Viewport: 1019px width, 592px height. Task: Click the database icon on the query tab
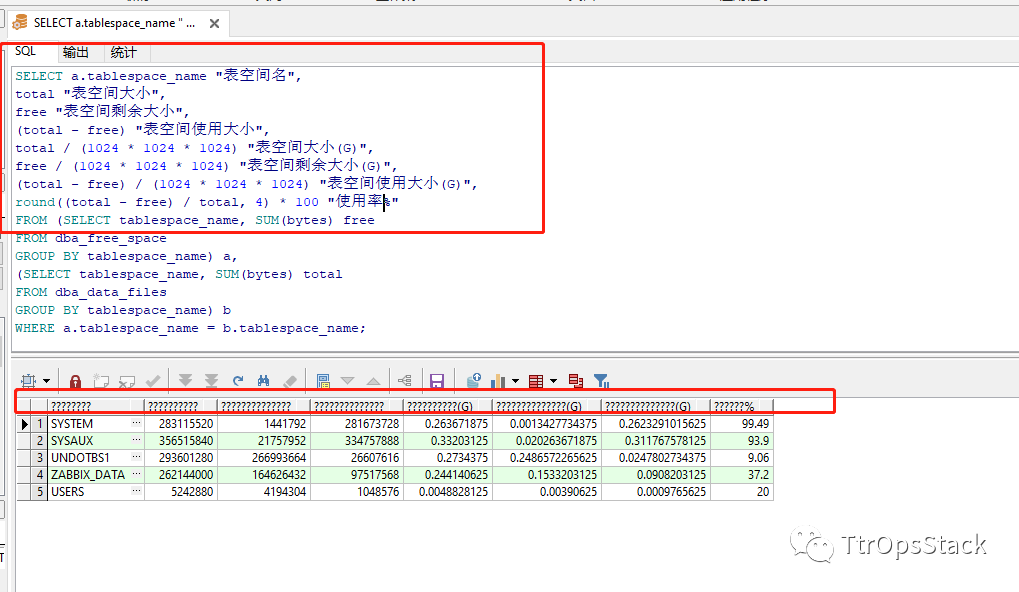click(x=20, y=23)
